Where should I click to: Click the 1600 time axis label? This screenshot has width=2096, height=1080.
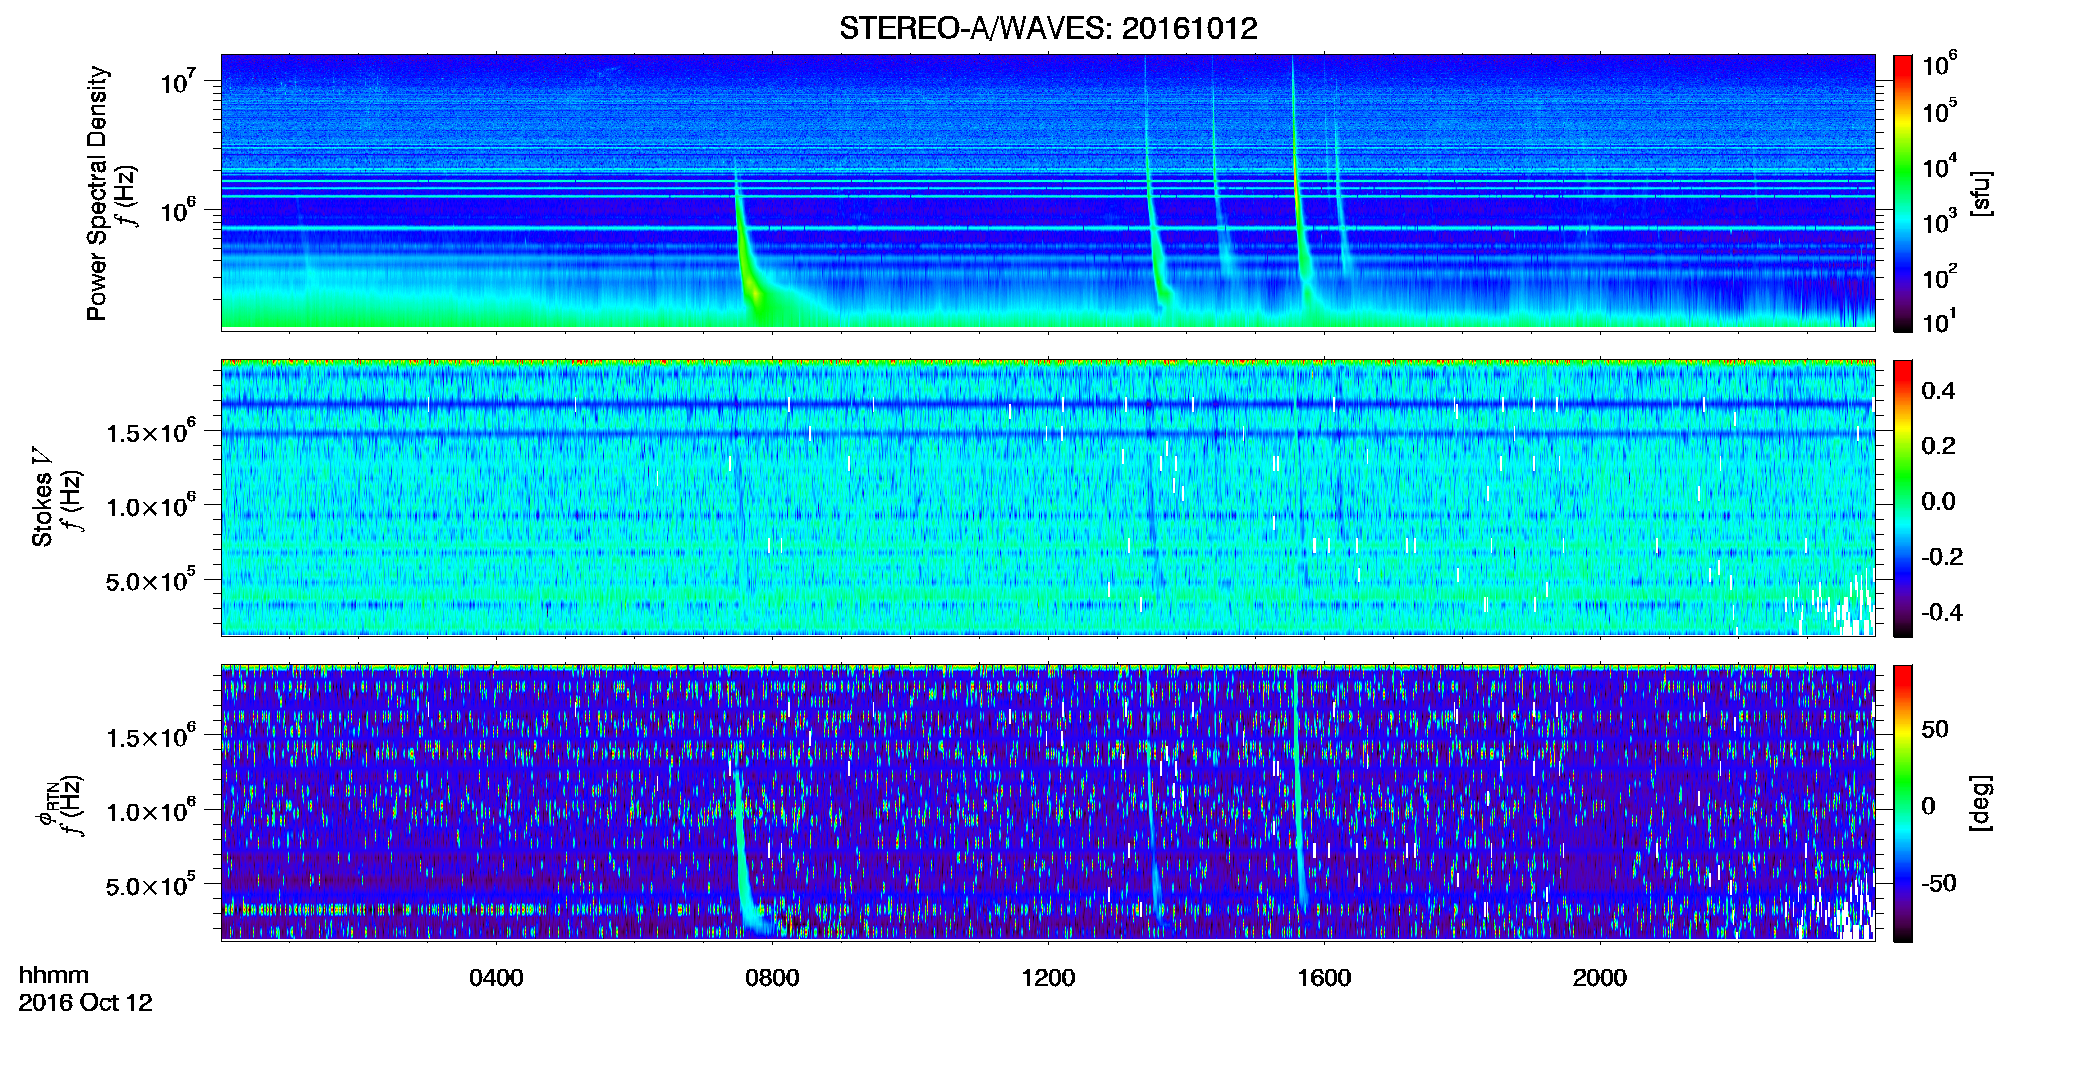click(x=1324, y=977)
